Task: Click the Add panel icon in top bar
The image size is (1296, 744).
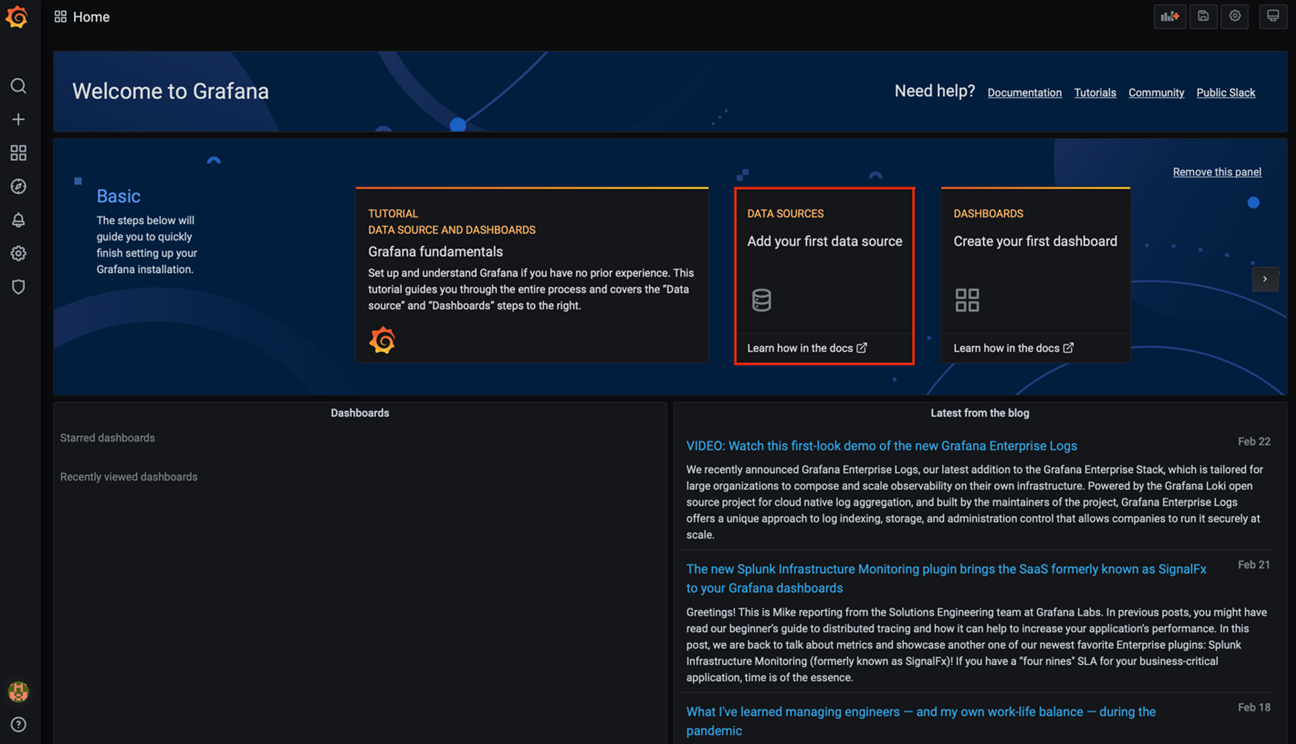Action: click(x=1170, y=16)
